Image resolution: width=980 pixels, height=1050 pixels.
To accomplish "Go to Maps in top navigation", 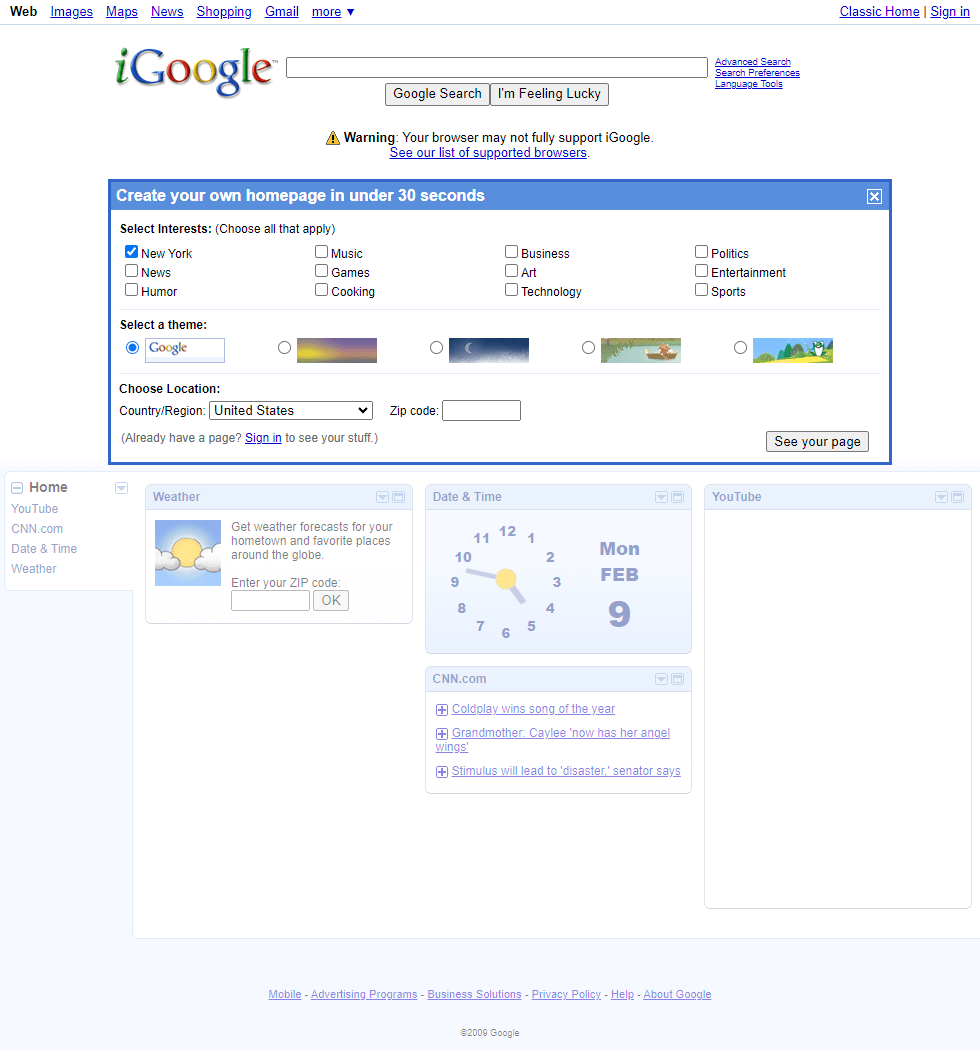I will pyautogui.click(x=122, y=11).
